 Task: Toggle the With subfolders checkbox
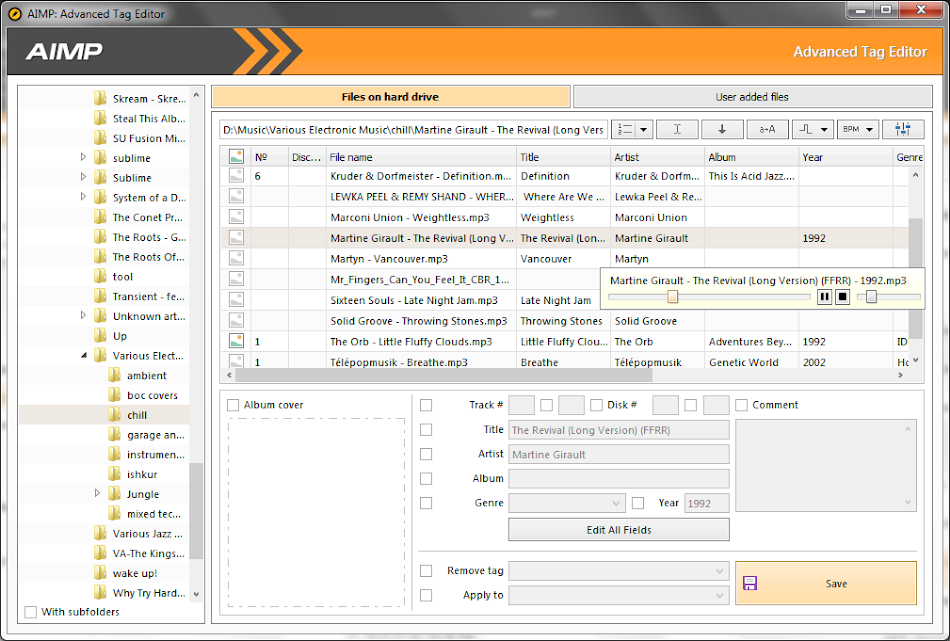coord(31,612)
